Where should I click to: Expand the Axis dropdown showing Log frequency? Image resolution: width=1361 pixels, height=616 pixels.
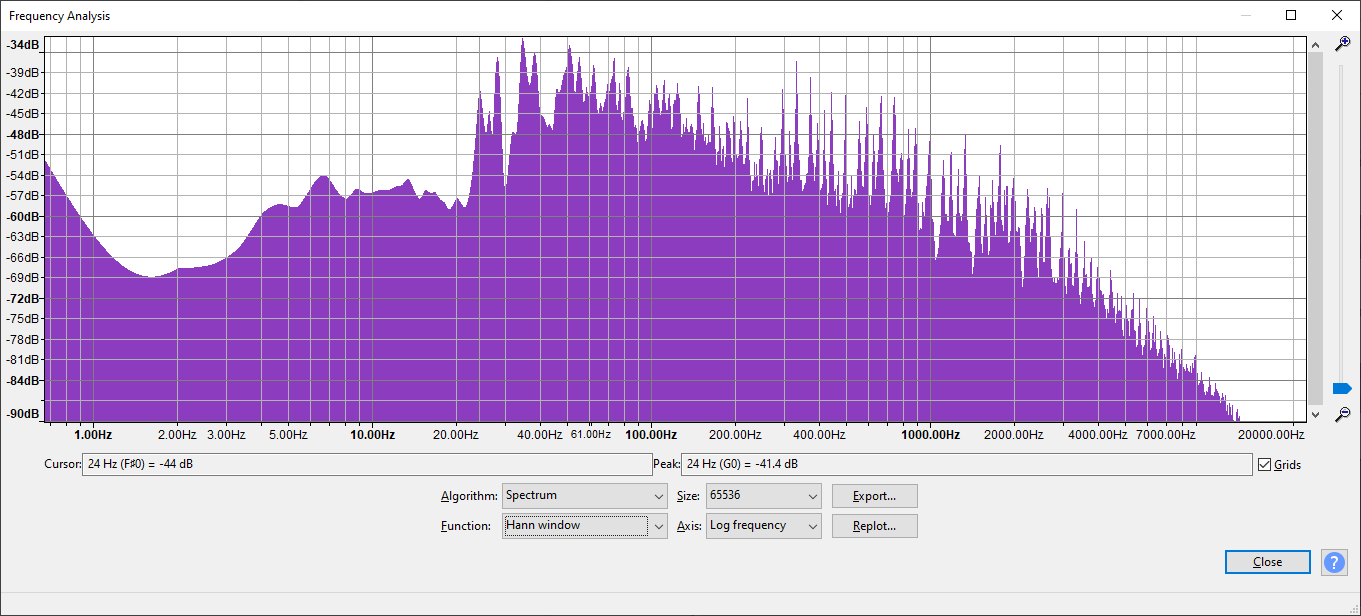coord(763,526)
